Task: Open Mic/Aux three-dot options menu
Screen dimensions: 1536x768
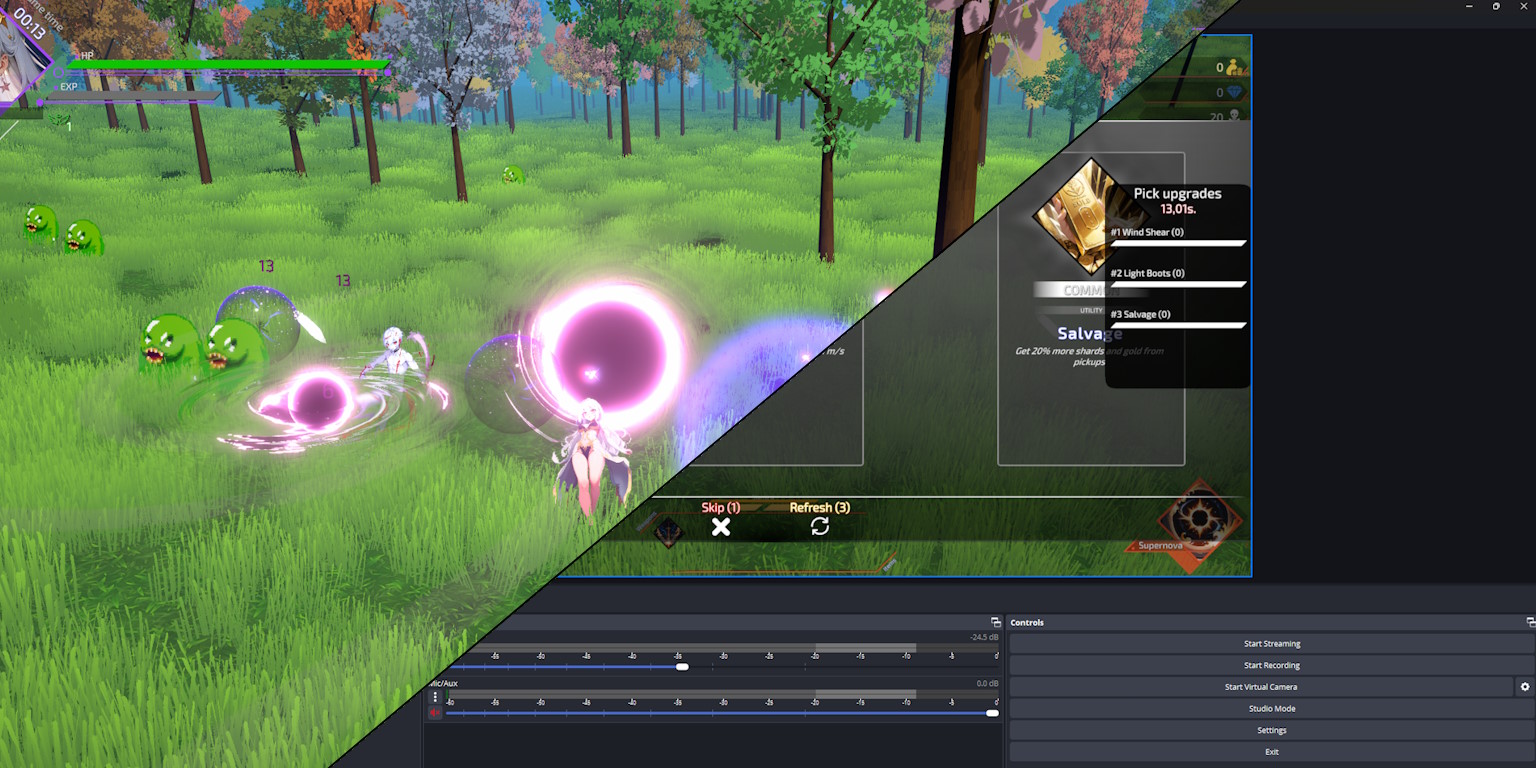Action: [x=435, y=697]
